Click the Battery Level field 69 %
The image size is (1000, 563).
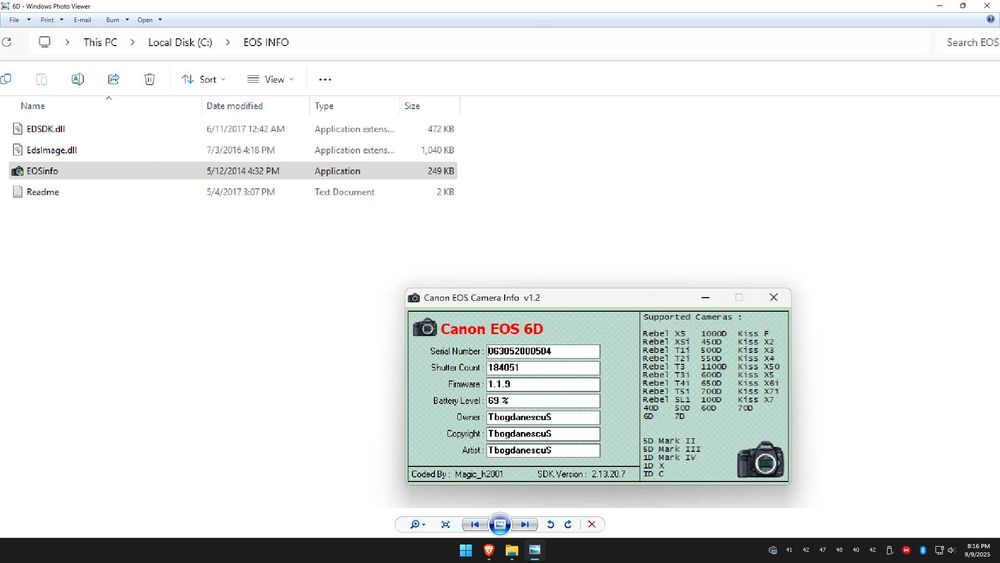[543, 401]
